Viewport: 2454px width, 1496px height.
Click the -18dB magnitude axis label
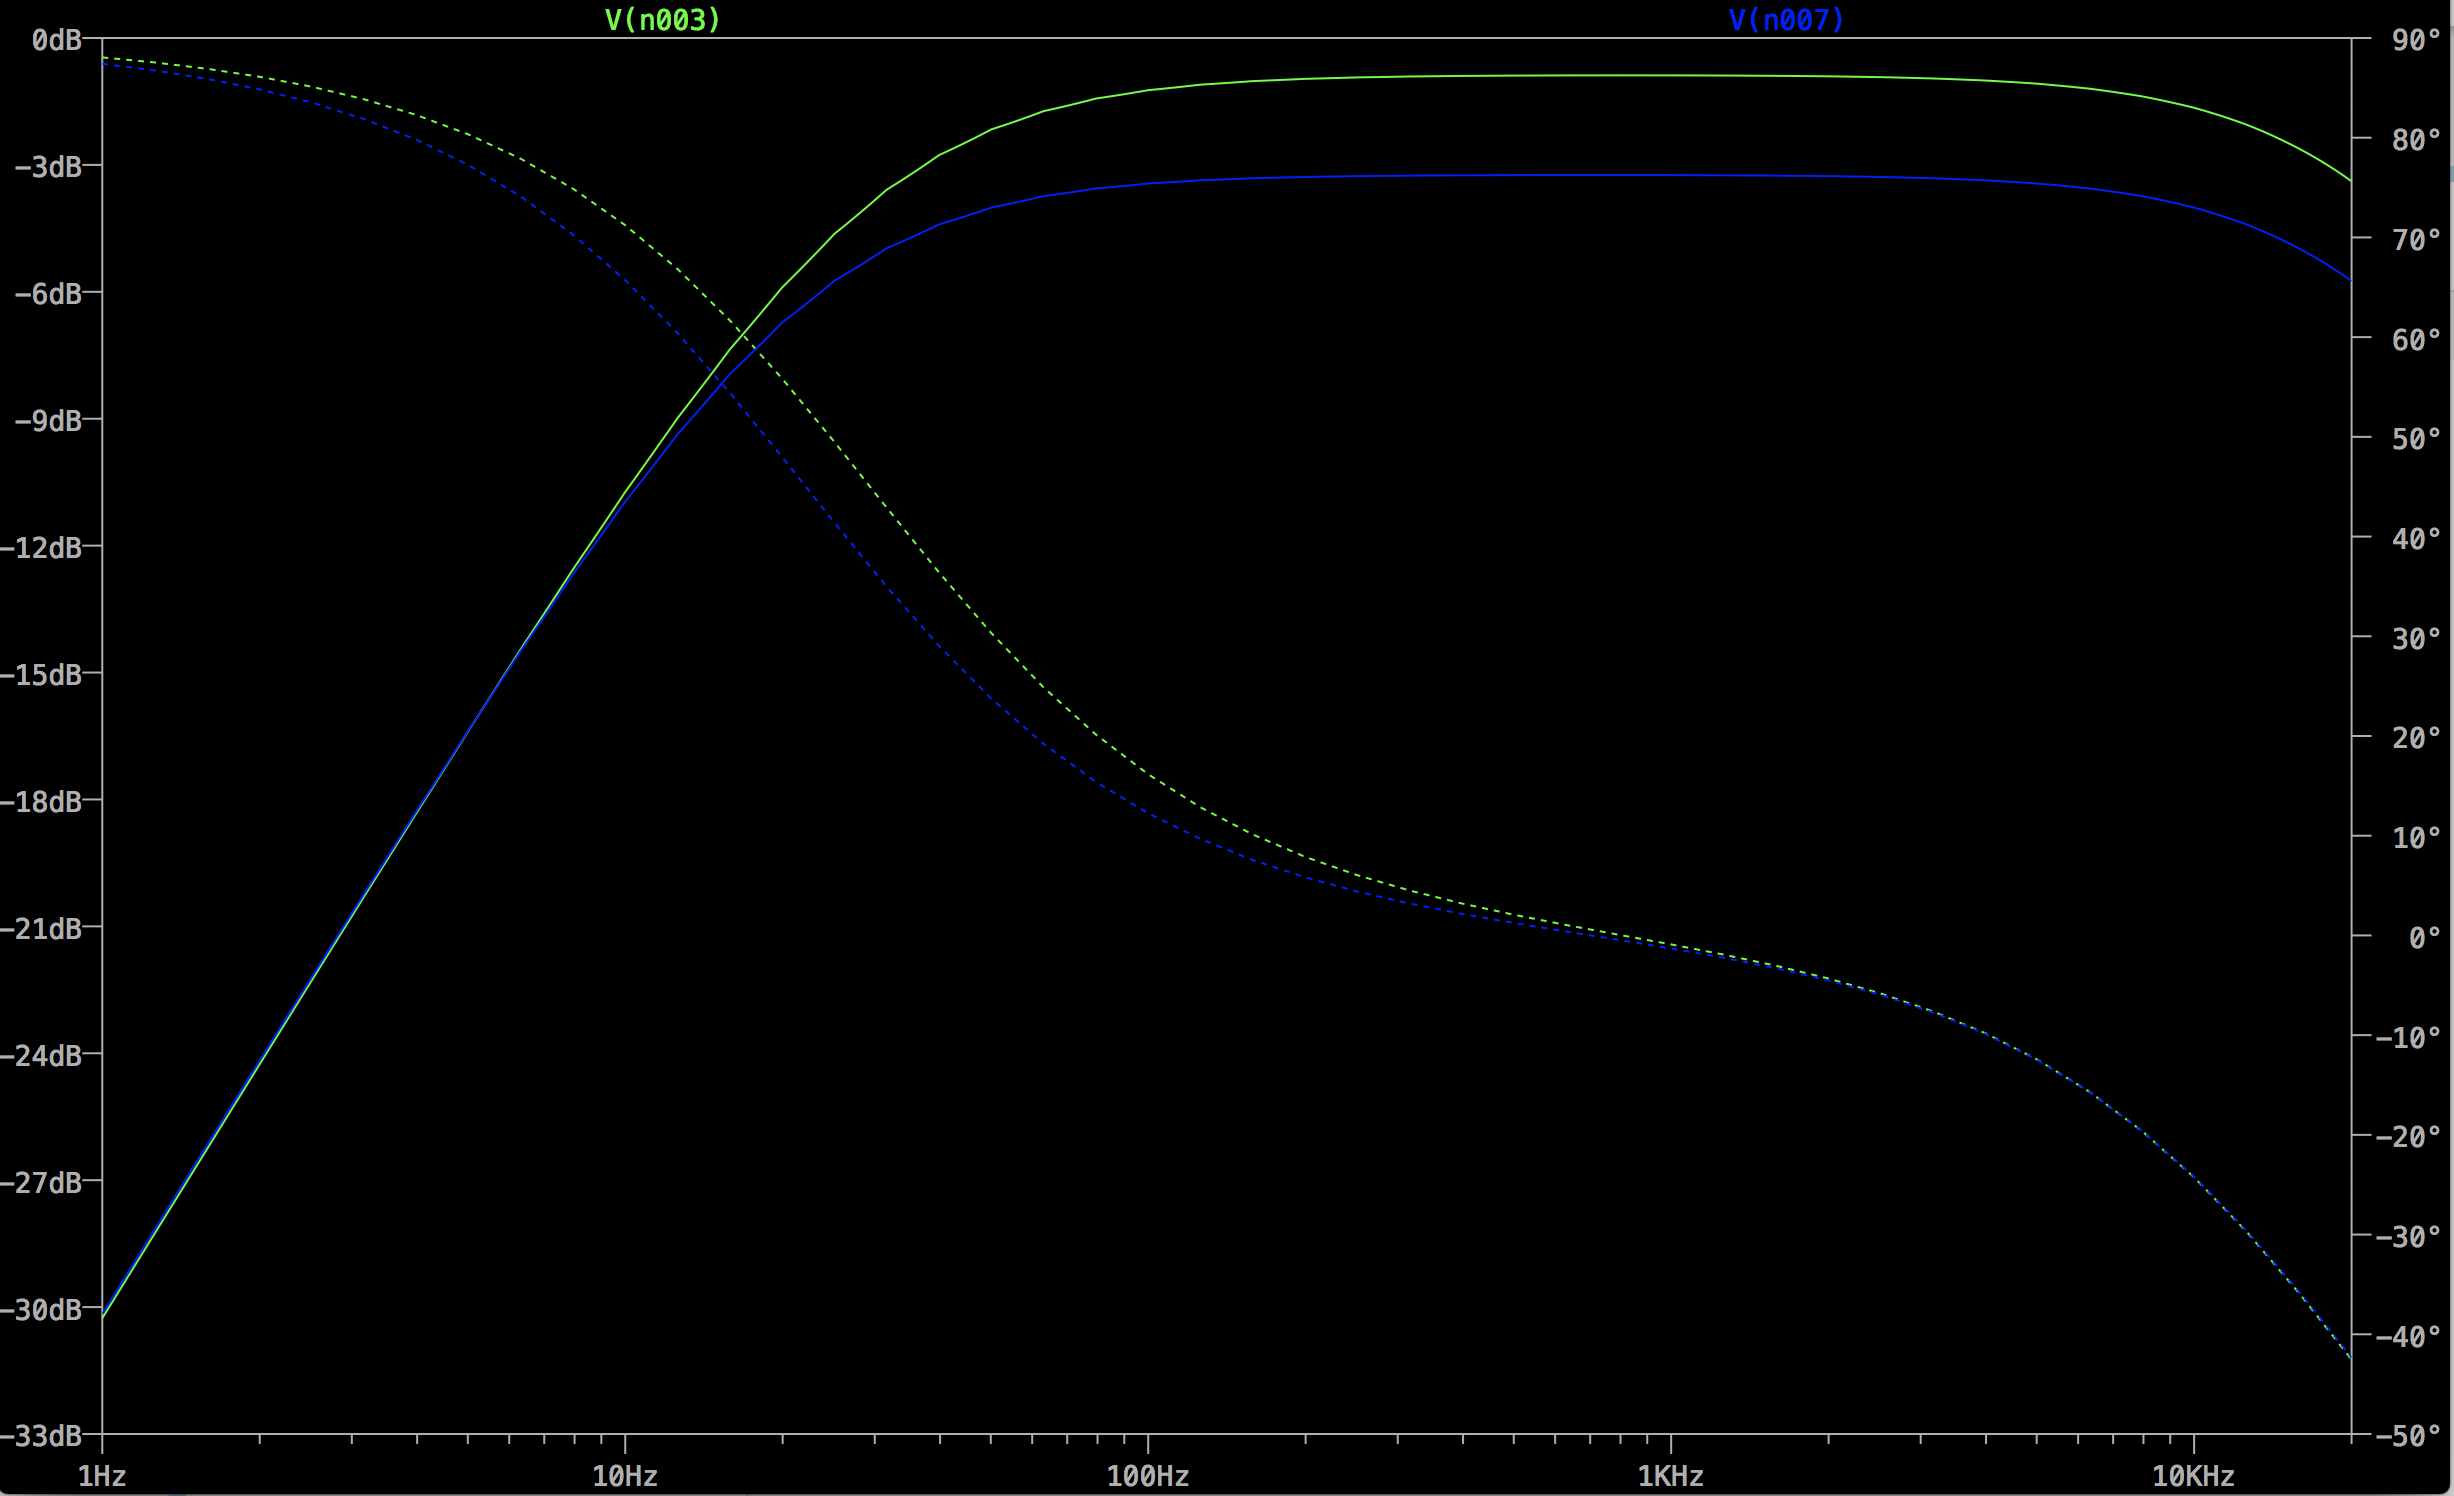(41, 802)
